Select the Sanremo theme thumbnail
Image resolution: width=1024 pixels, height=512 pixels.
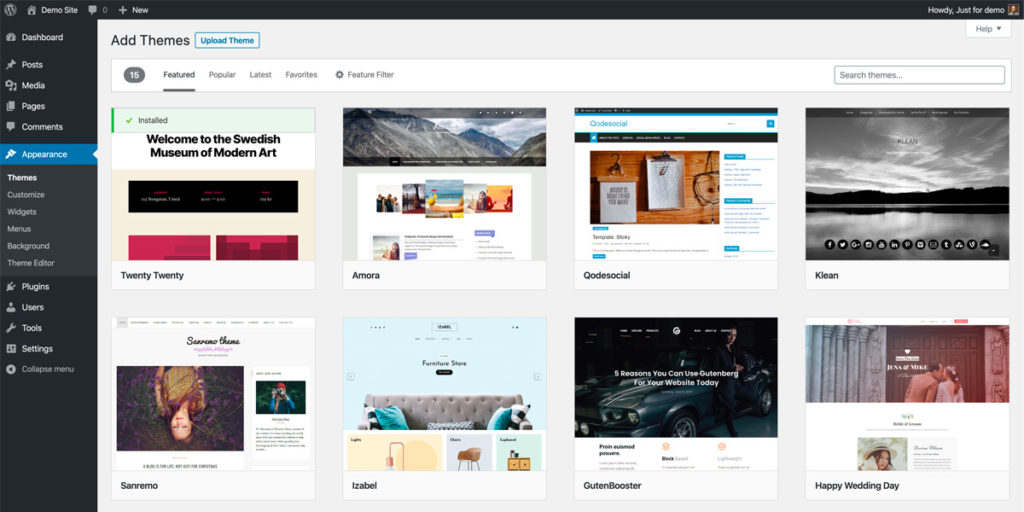point(214,394)
